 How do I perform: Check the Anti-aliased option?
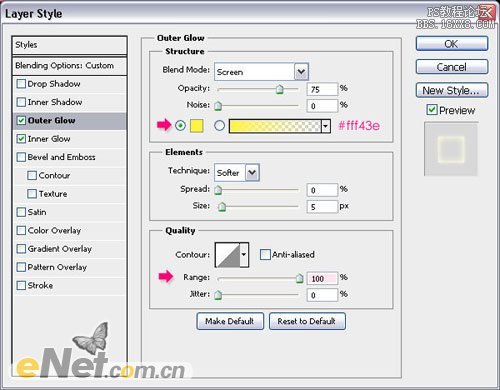click(x=265, y=255)
